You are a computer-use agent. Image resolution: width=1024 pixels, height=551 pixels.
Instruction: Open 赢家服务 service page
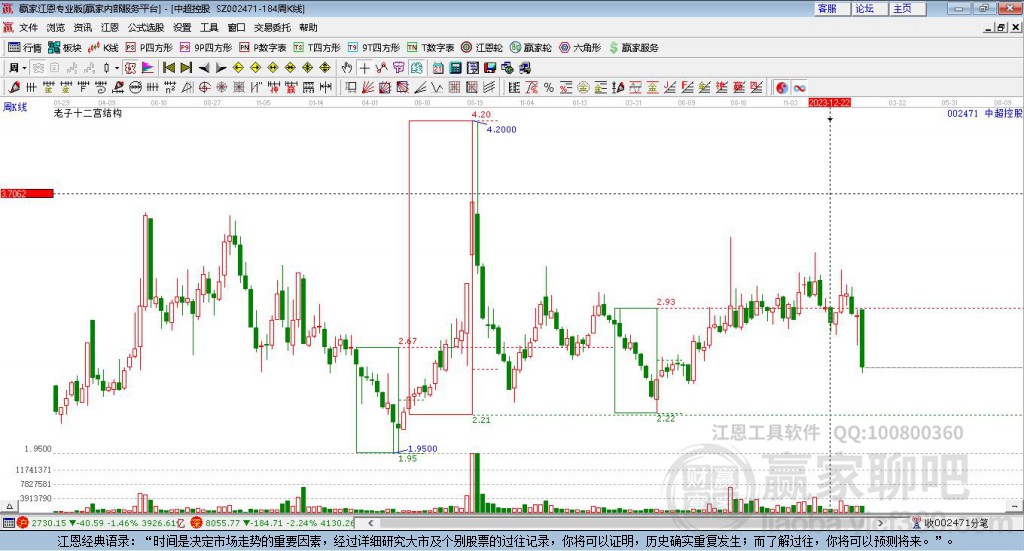633,48
